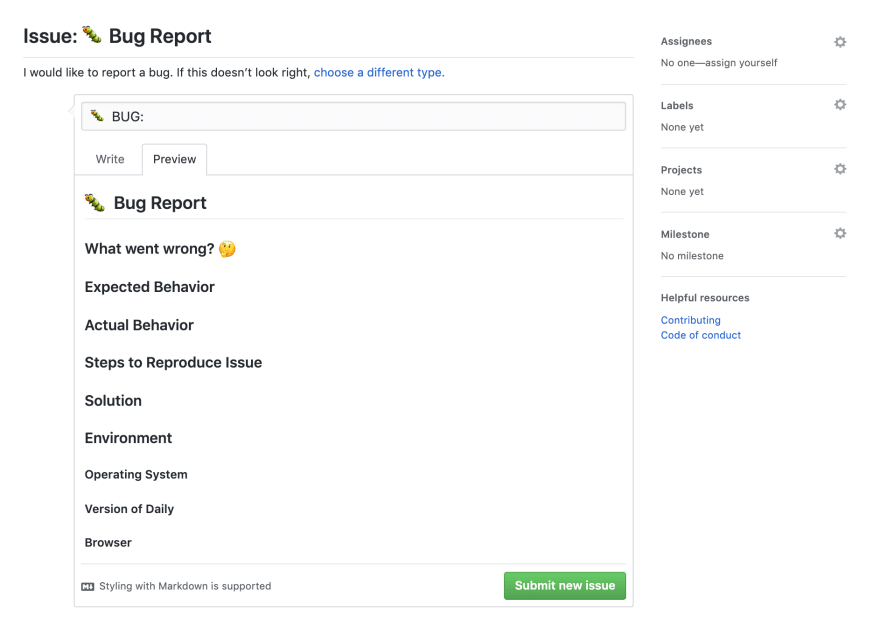Open the Contributing link
Image resolution: width=880 pixels, height=625 pixels.
(x=690, y=320)
